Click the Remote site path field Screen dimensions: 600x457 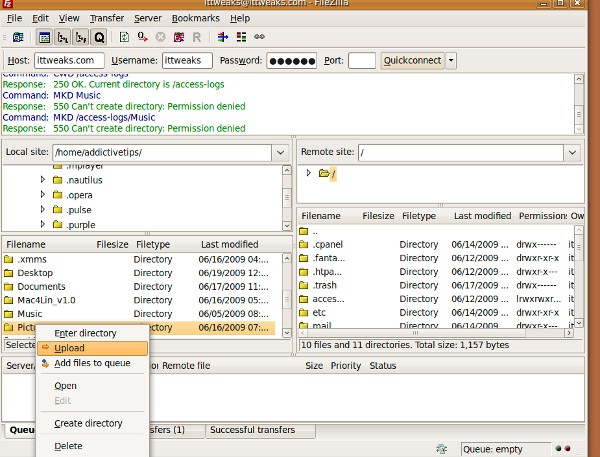pyautogui.click(x=461, y=152)
